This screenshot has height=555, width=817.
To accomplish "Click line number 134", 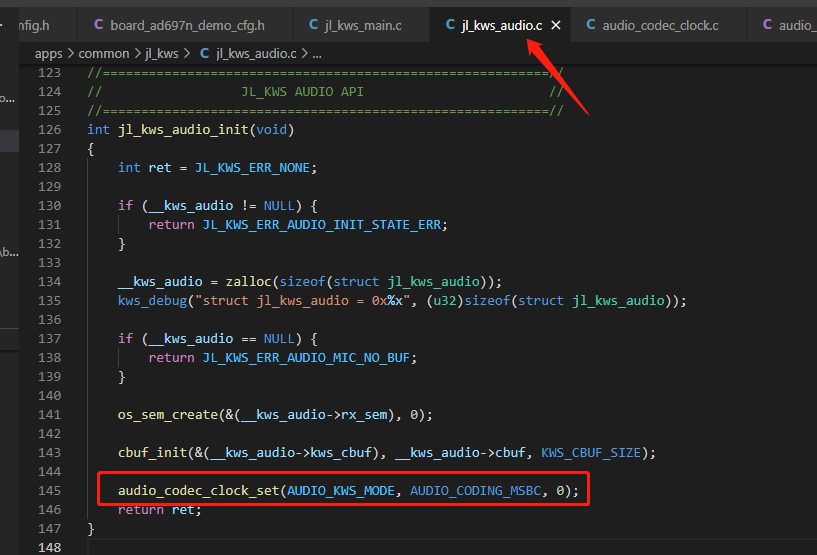I will 49,281.
